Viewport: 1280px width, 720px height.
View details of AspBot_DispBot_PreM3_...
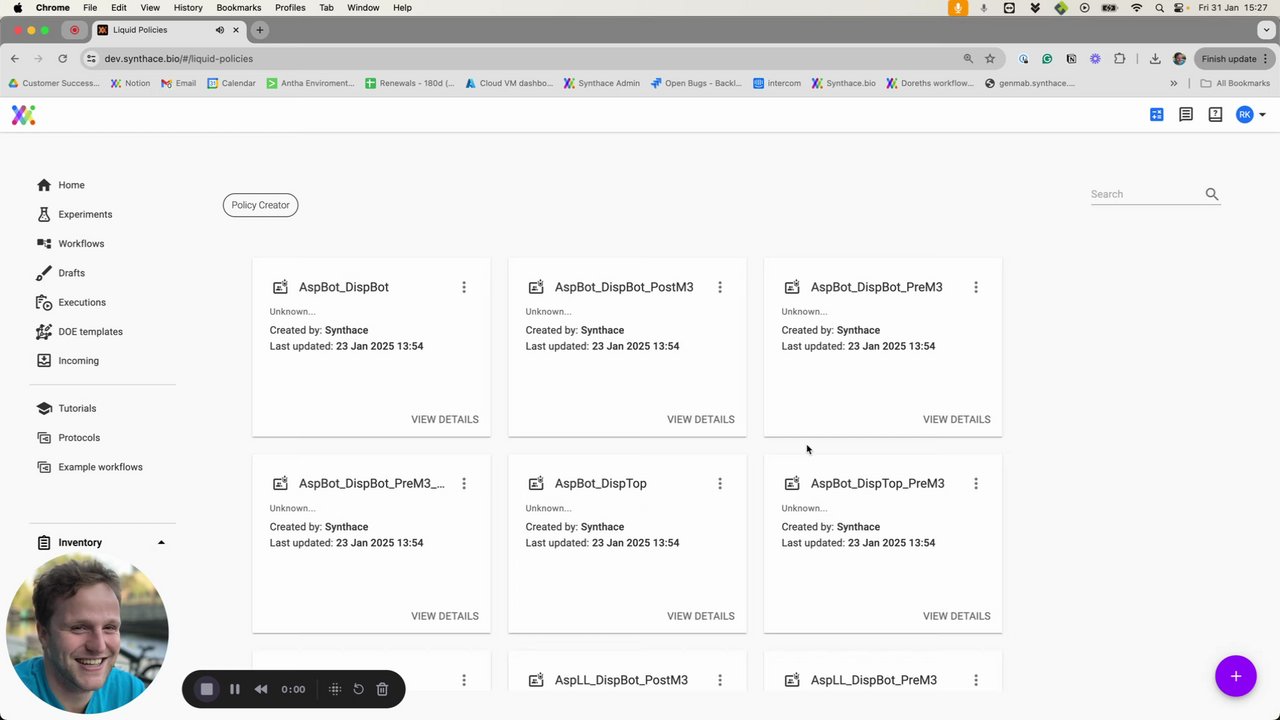tap(445, 616)
